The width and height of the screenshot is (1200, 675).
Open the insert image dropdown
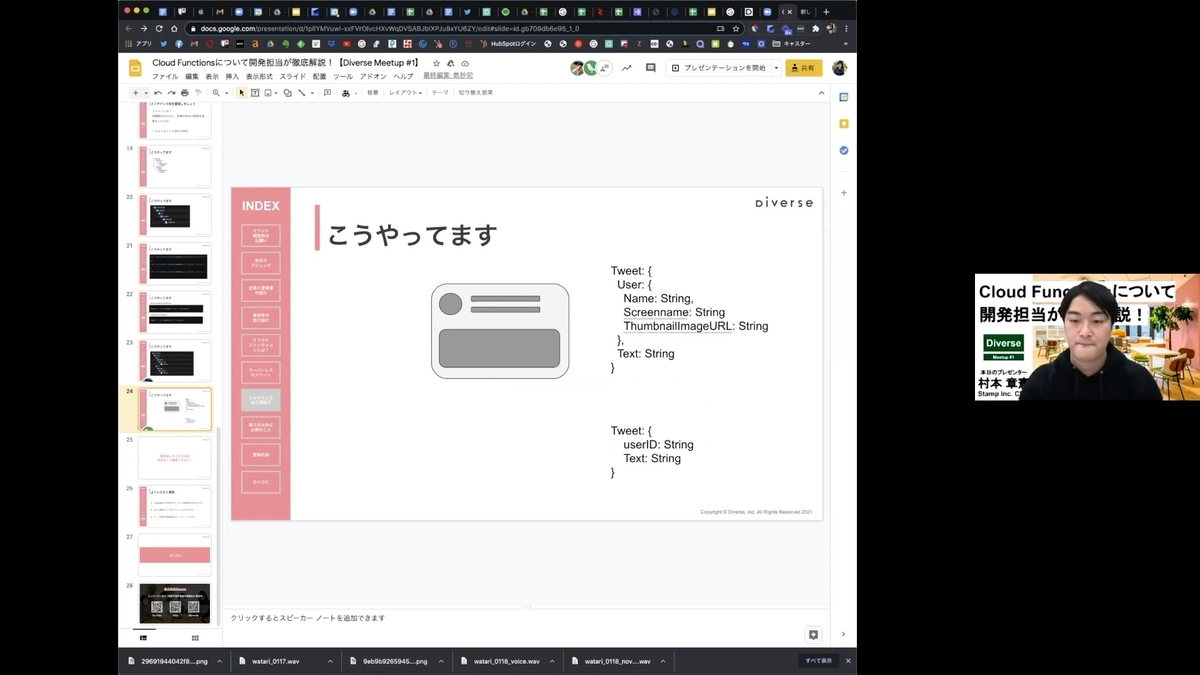click(276, 92)
